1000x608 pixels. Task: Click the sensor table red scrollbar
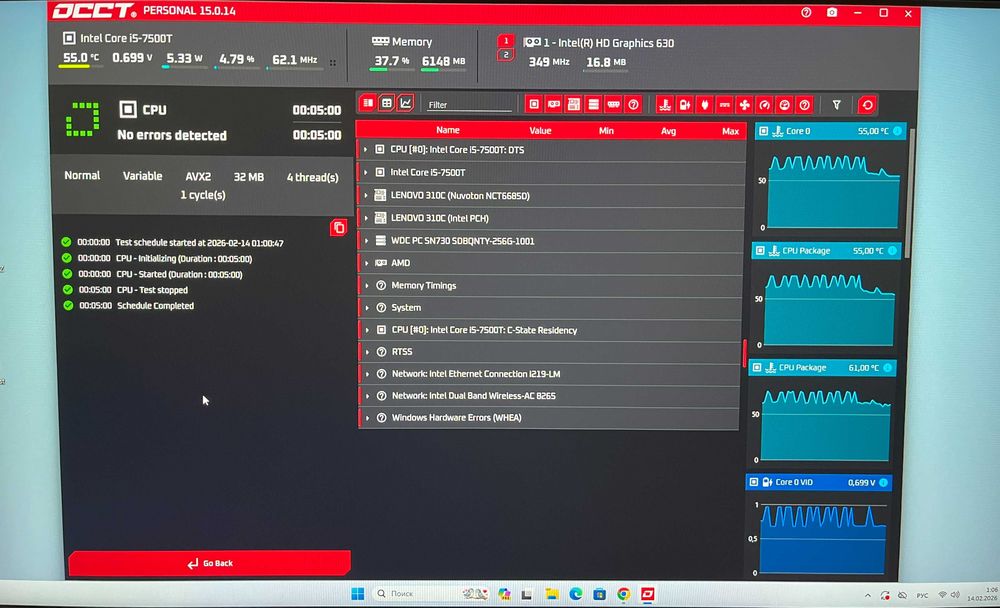pos(744,353)
